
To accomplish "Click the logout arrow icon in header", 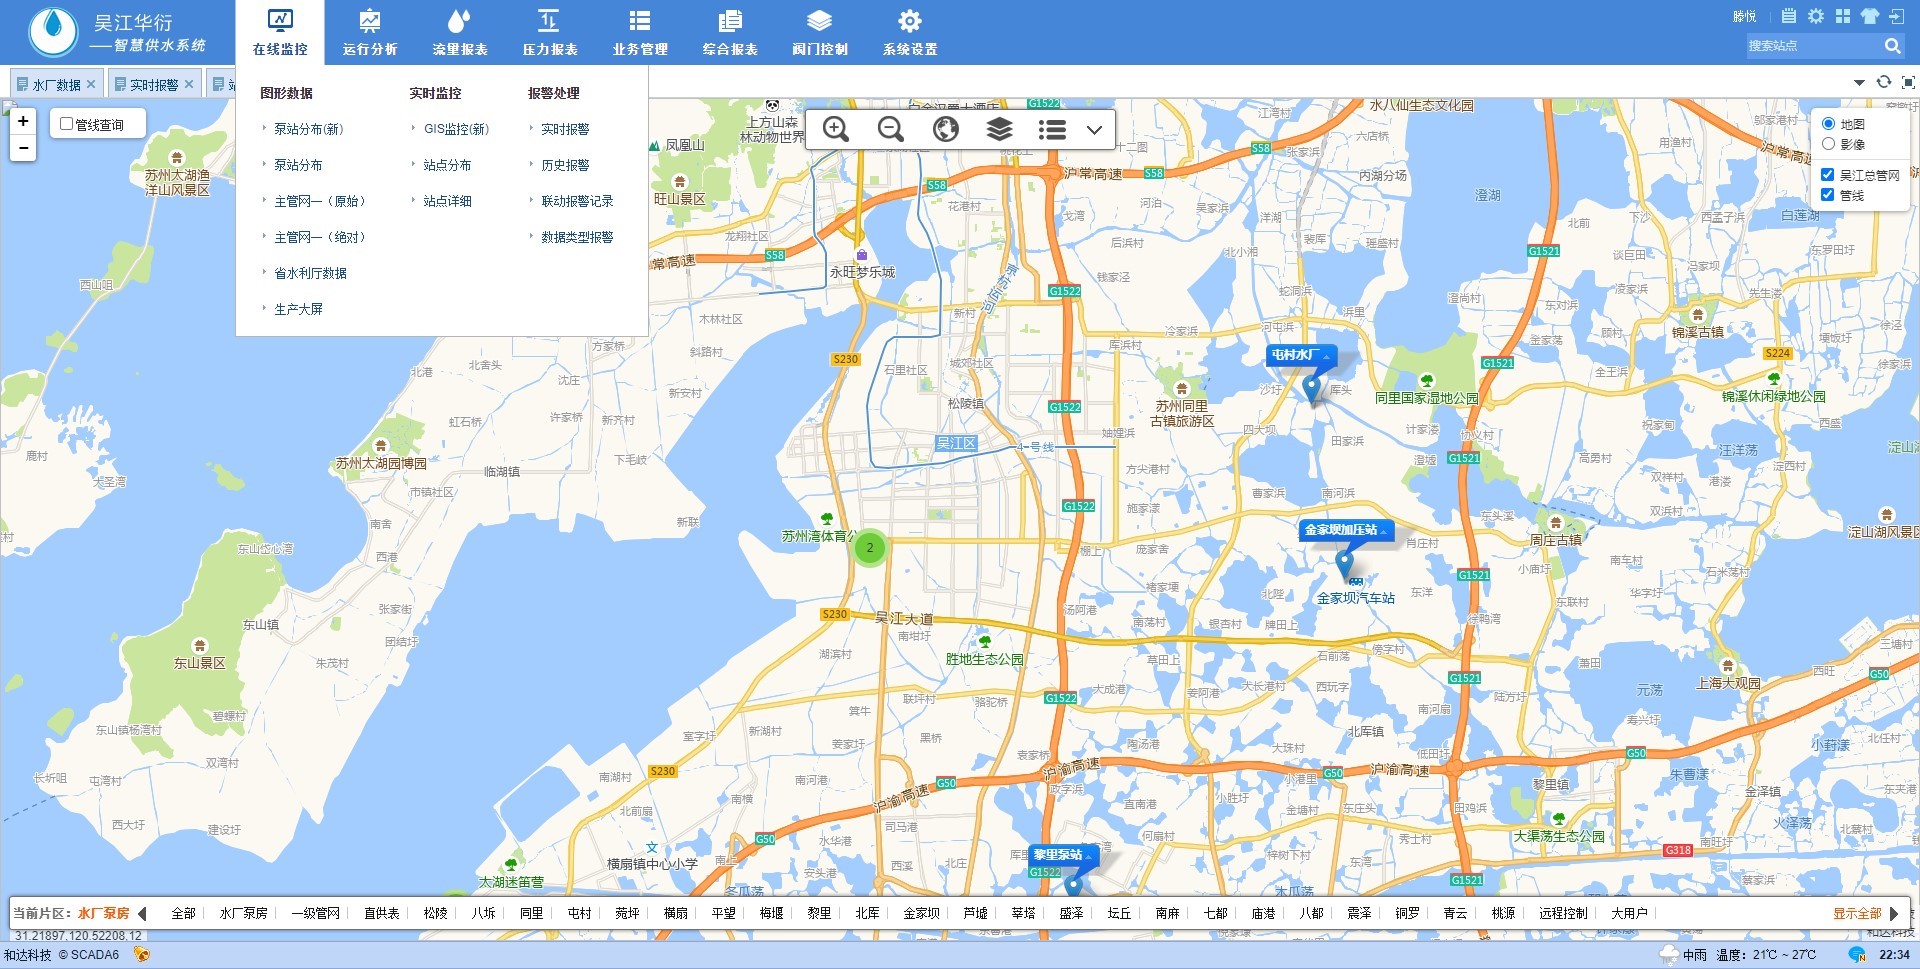I will click(1897, 16).
